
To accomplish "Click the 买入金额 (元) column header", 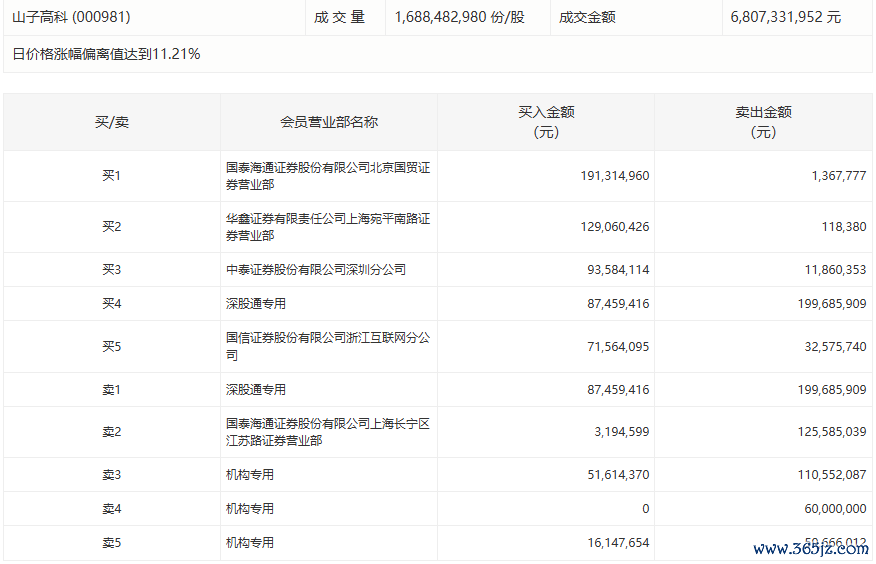I will pos(546,122).
